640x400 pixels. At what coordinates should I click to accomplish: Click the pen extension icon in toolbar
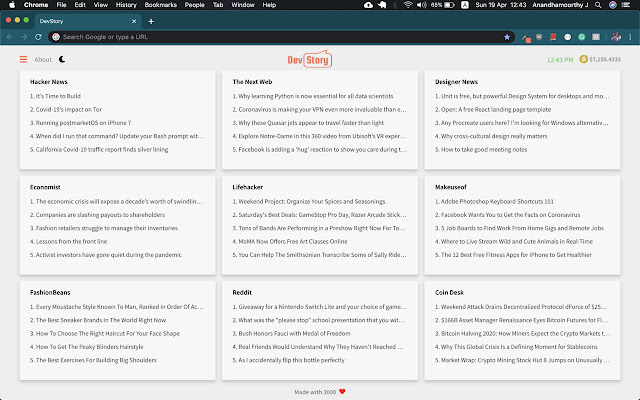(x=526, y=38)
